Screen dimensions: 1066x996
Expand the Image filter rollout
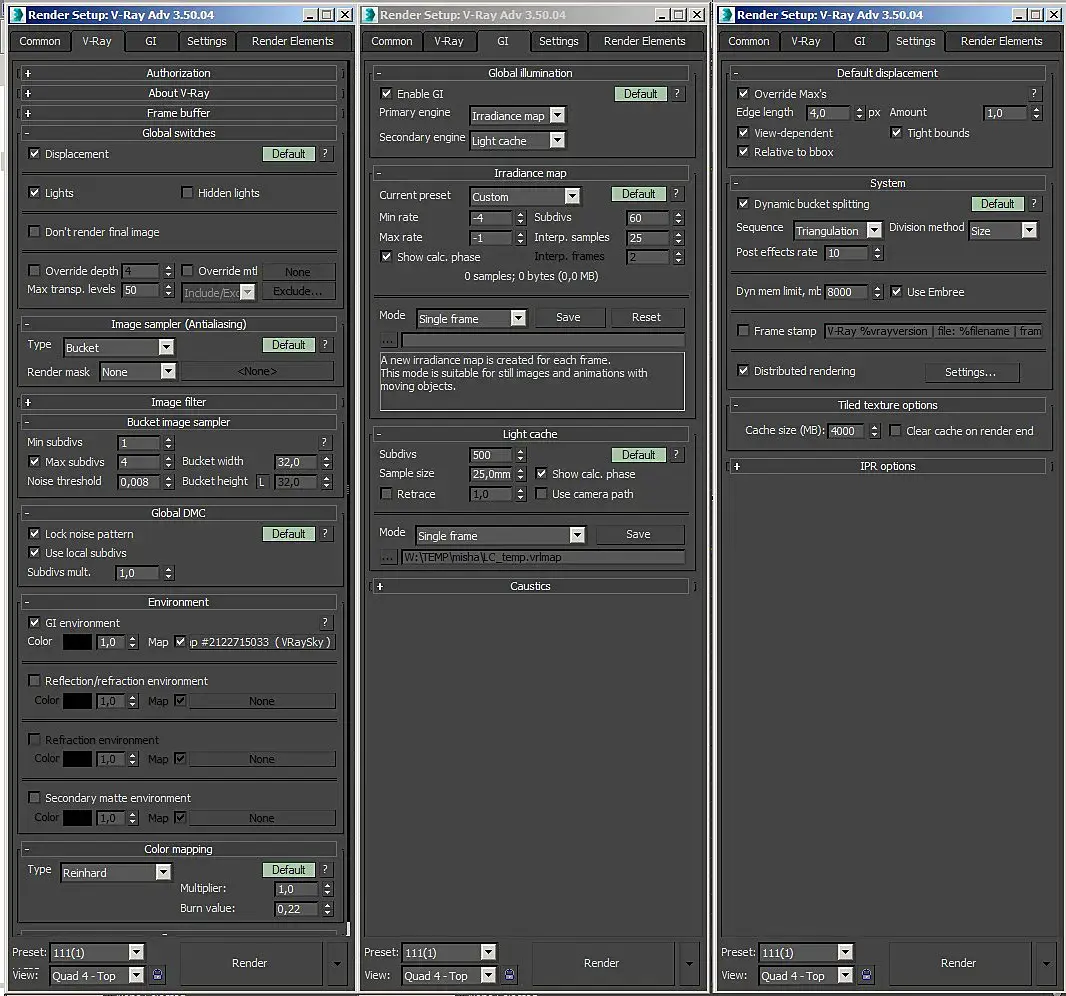click(x=178, y=402)
